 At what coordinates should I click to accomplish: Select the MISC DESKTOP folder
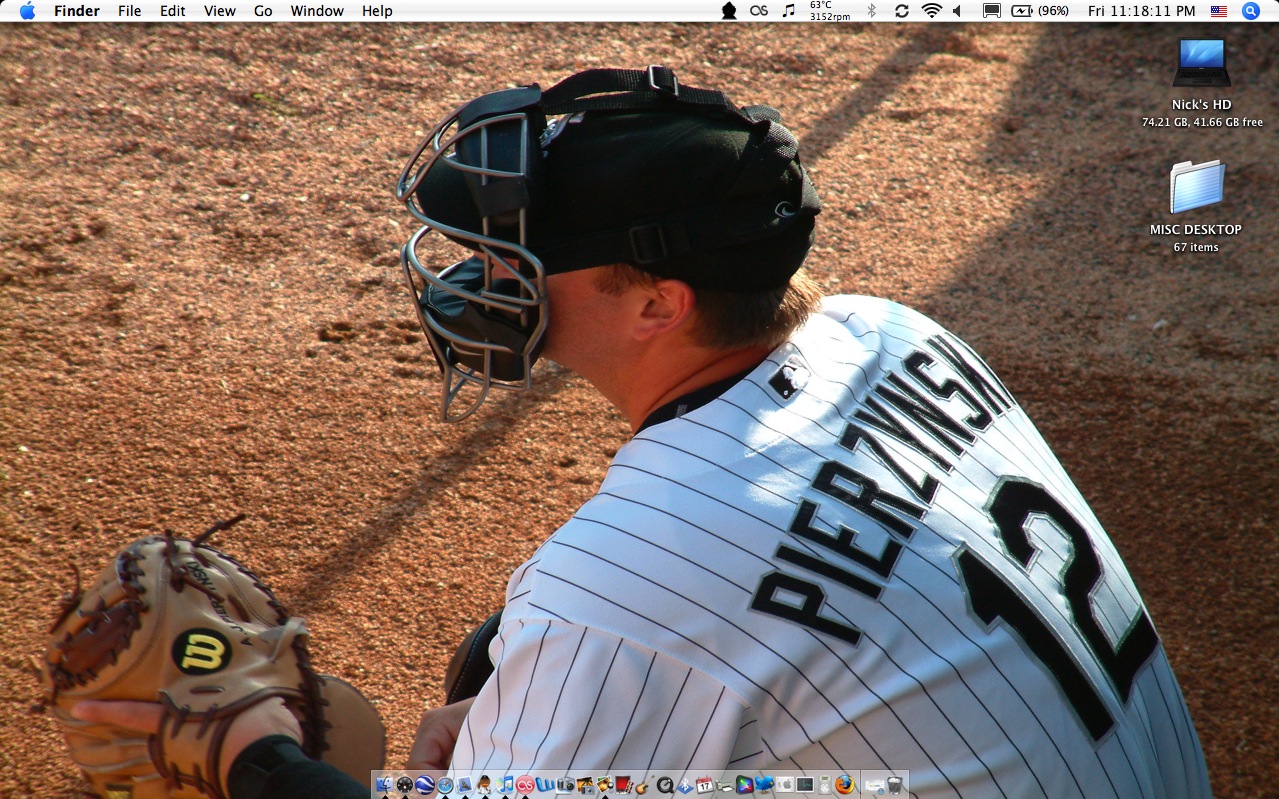1197,187
